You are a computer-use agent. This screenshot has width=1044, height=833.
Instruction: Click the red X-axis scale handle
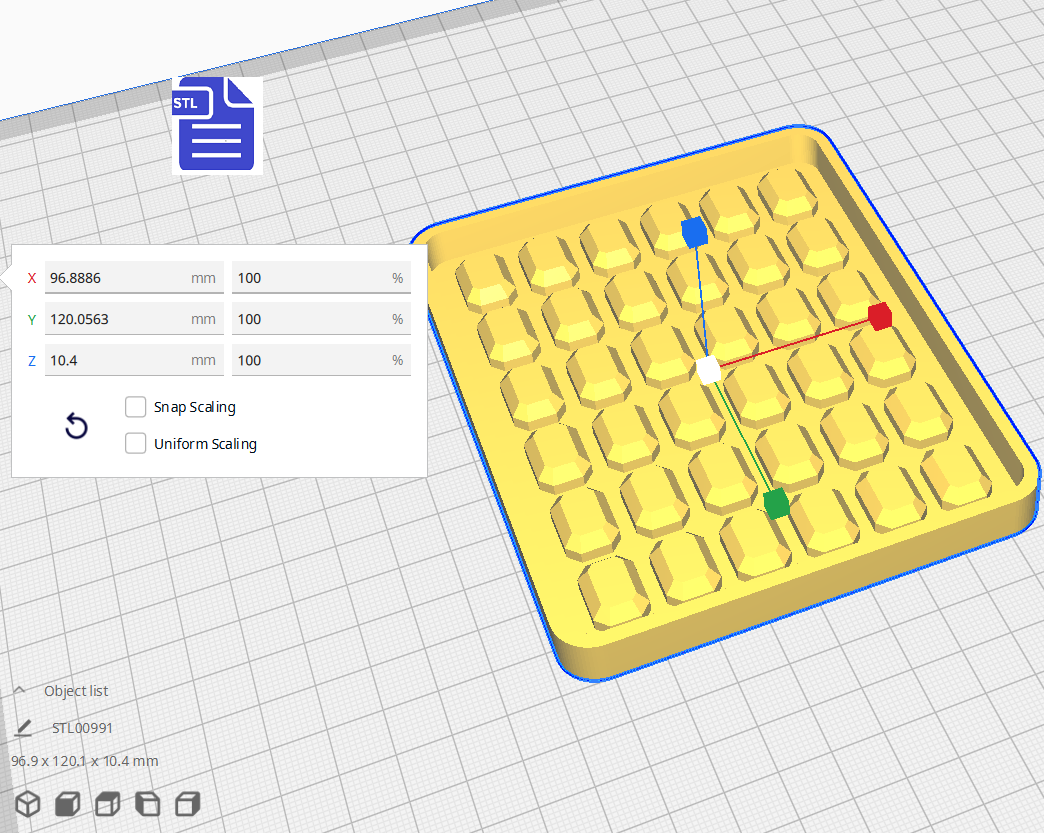pos(880,317)
